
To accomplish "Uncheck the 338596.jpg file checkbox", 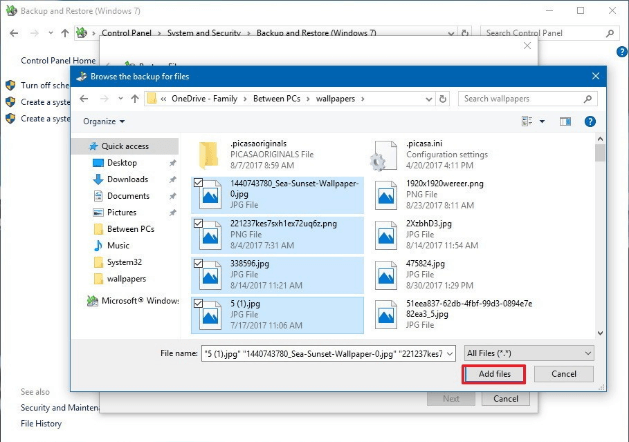I will 198,262.
